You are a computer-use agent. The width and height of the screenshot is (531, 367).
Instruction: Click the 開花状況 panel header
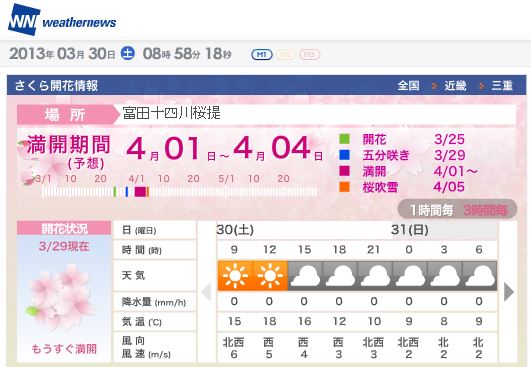(64, 229)
